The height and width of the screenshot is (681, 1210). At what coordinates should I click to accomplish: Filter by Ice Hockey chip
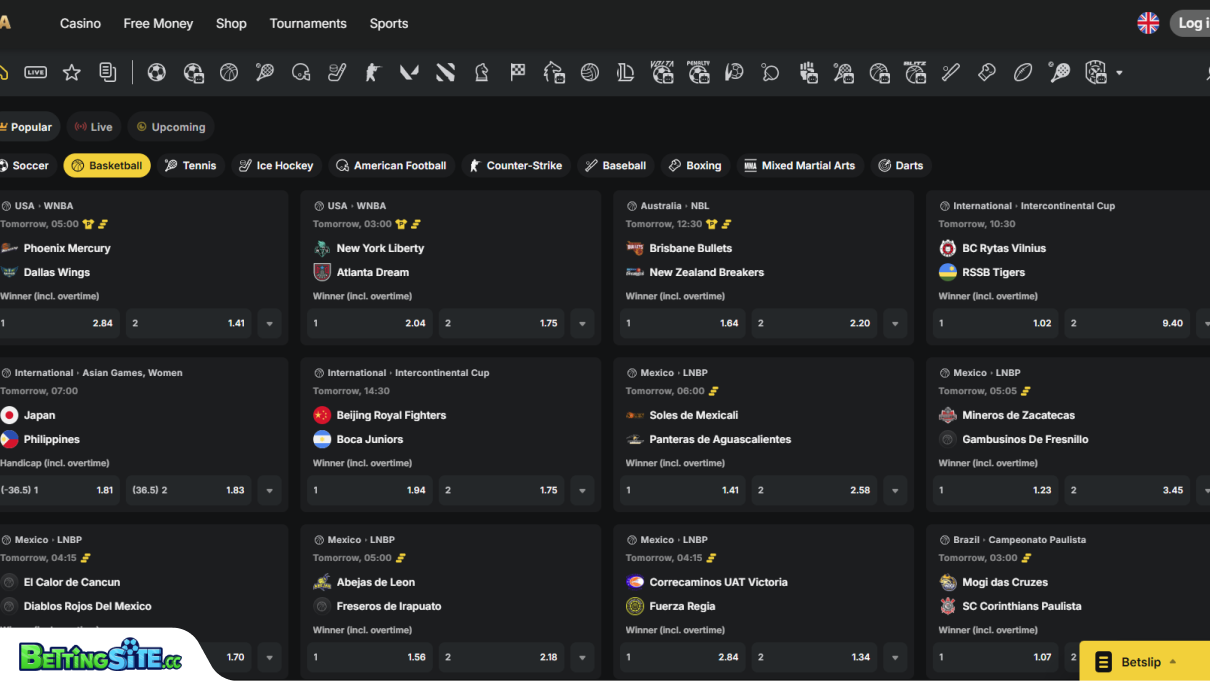point(275,165)
